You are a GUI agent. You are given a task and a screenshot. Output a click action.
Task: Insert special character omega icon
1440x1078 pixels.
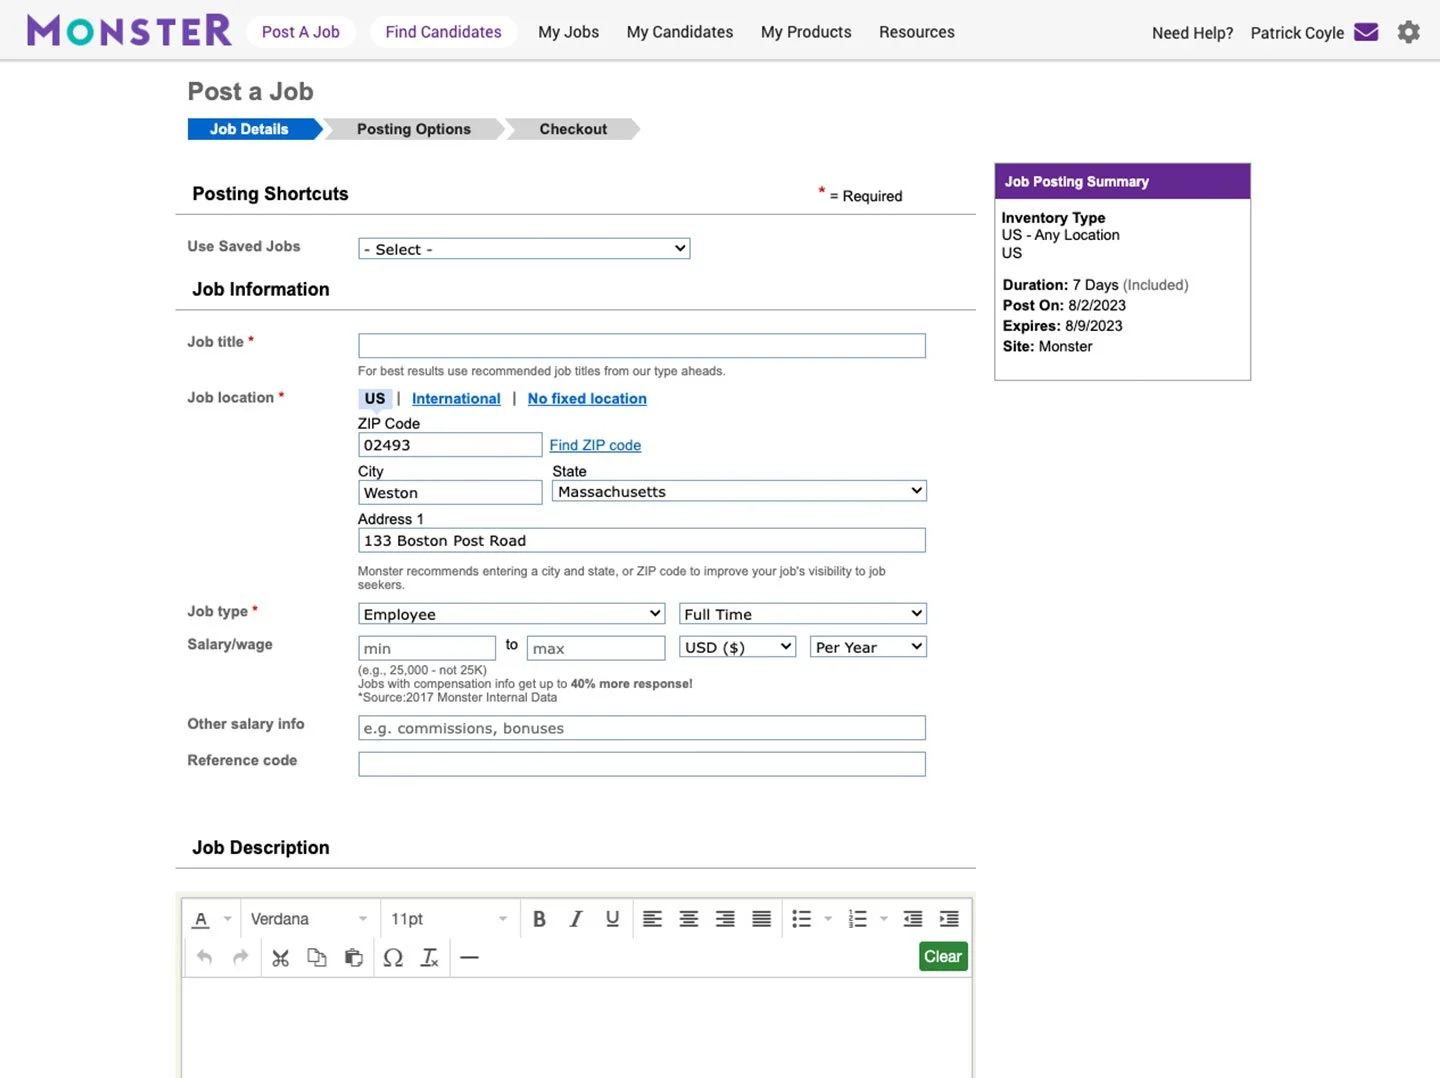tap(393, 957)
